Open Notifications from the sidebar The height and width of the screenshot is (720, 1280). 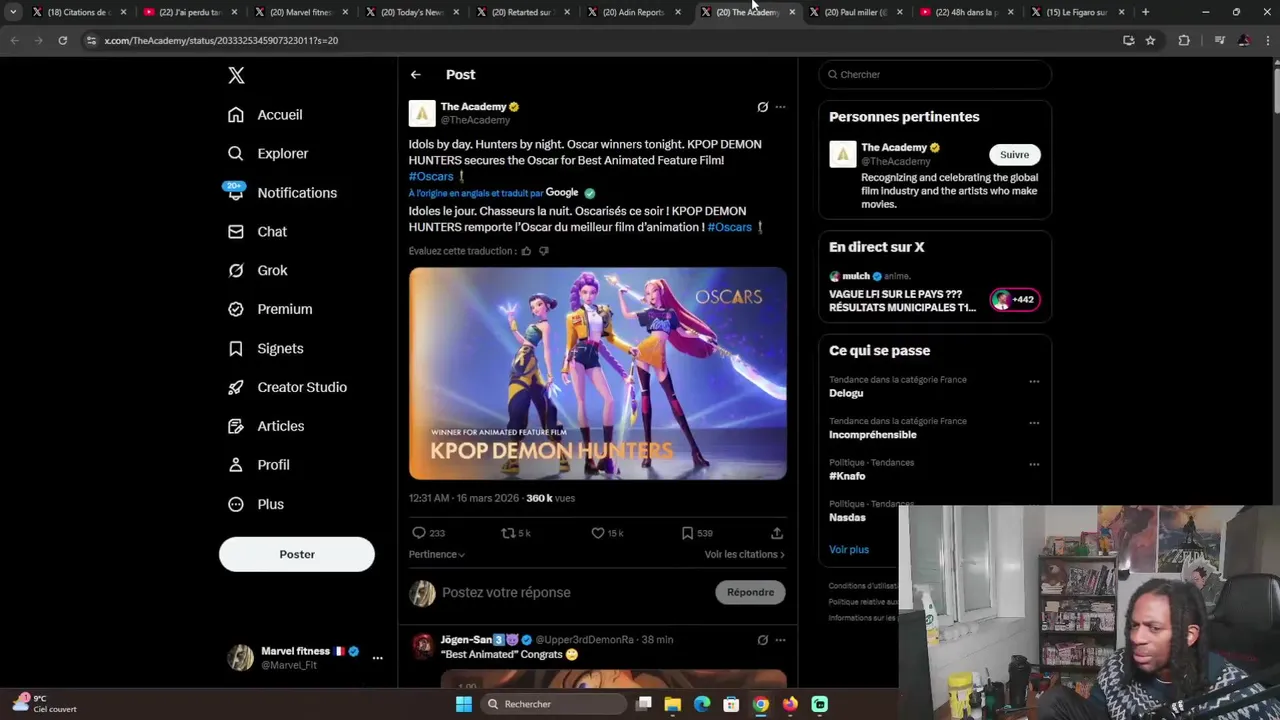pyautogui.click(x=282, y=193)
